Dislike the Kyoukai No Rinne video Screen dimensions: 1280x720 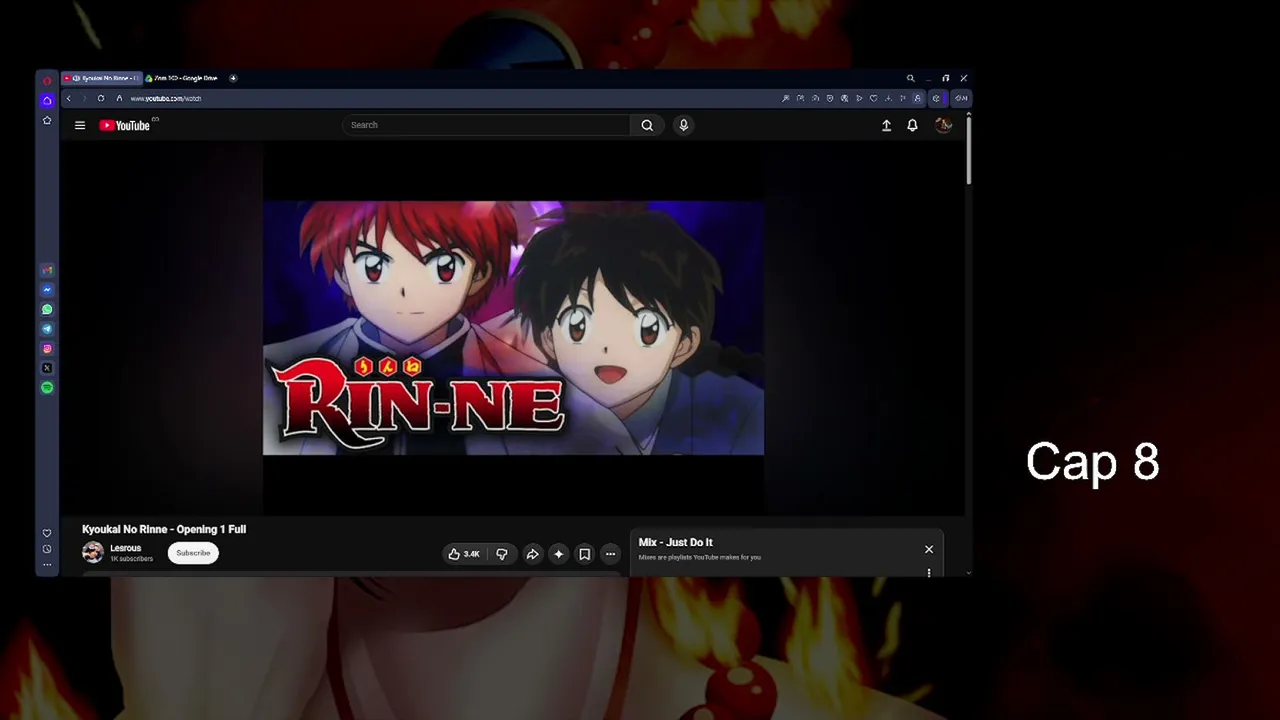click(502, 554)
